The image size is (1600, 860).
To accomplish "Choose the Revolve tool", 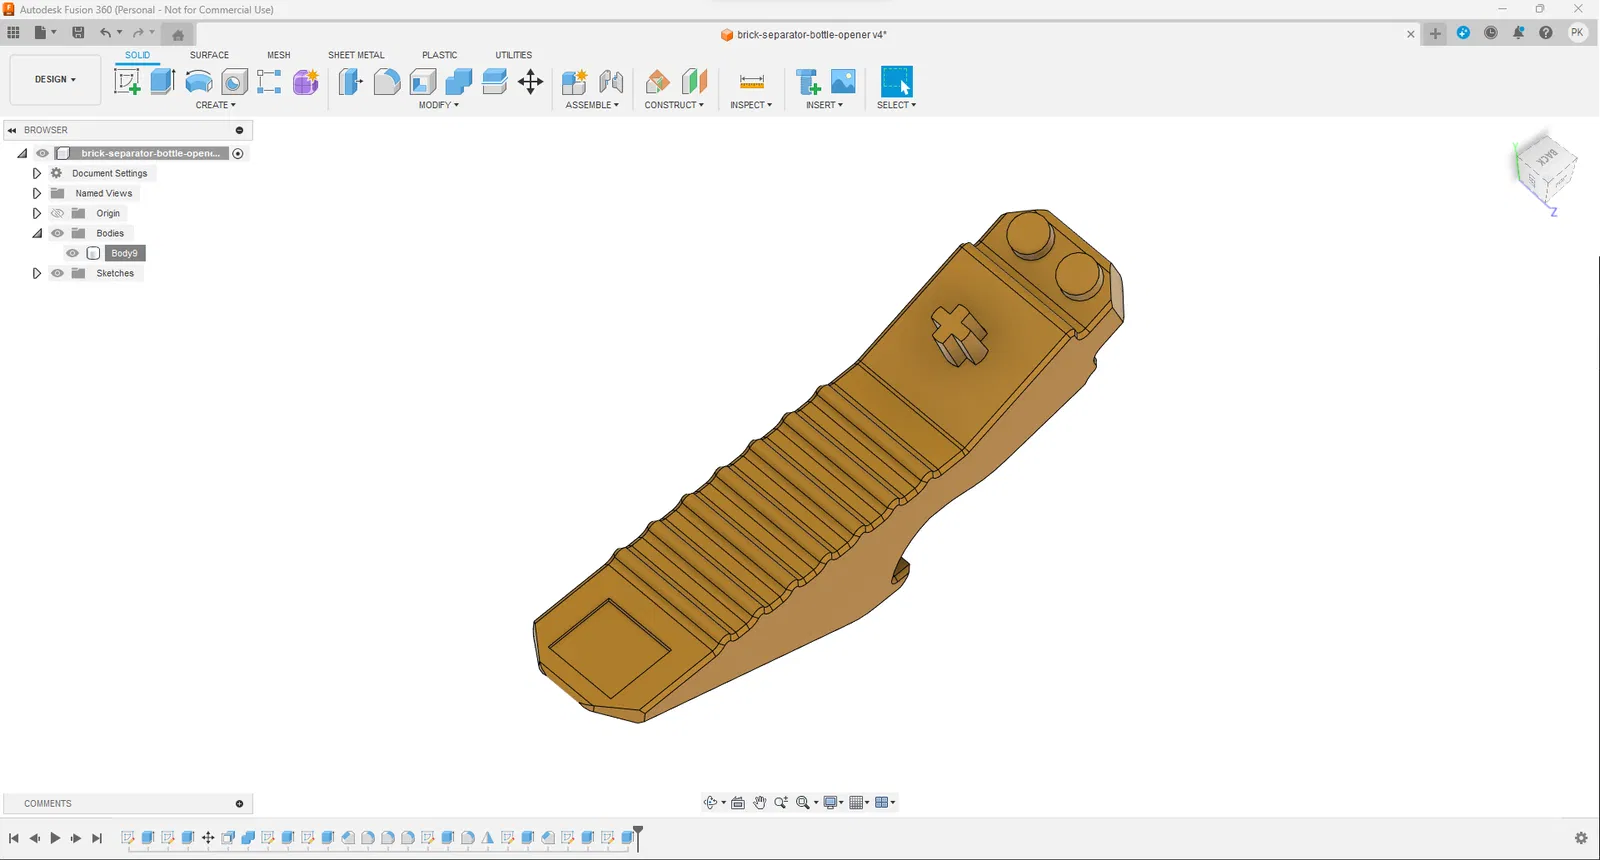I will tap(199, 82).
